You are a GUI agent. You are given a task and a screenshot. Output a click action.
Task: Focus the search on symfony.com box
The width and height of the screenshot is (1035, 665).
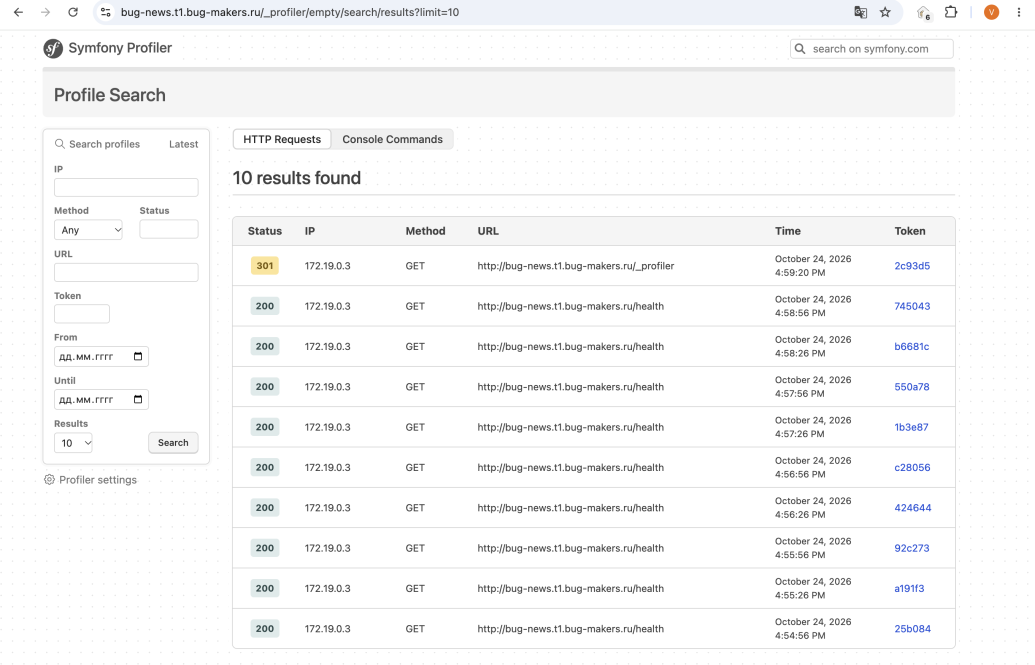871,49
